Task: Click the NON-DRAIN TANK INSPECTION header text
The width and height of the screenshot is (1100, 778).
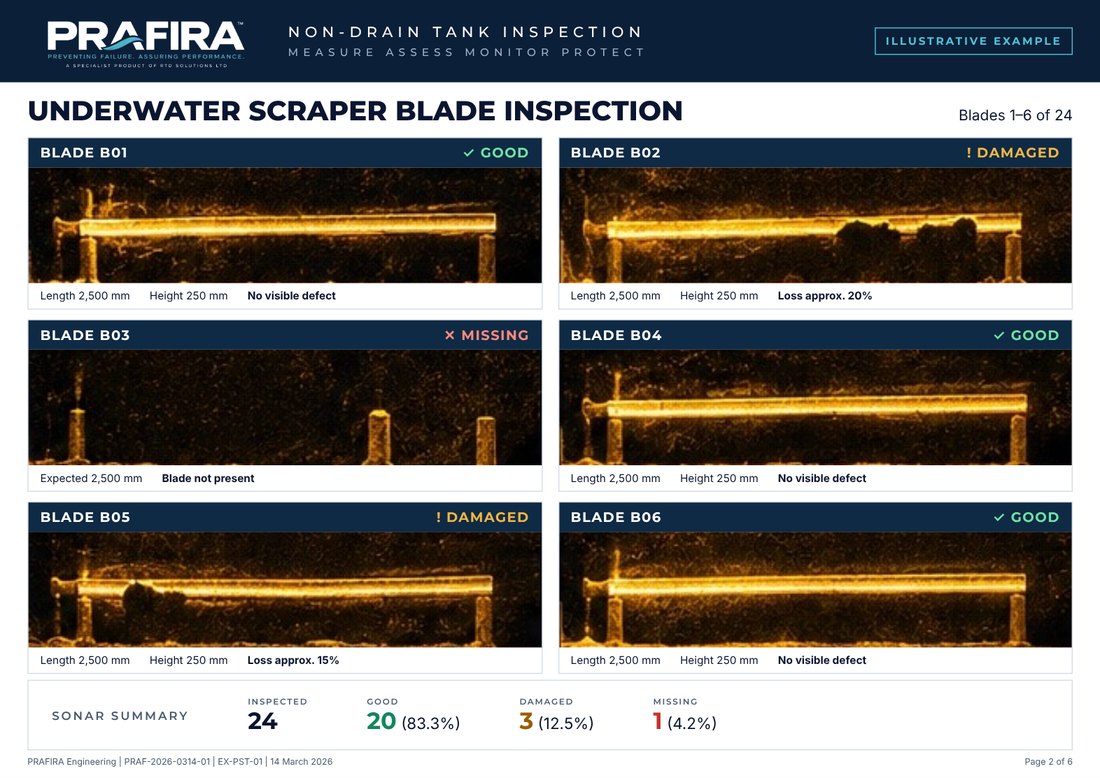Action: [465, 32]
